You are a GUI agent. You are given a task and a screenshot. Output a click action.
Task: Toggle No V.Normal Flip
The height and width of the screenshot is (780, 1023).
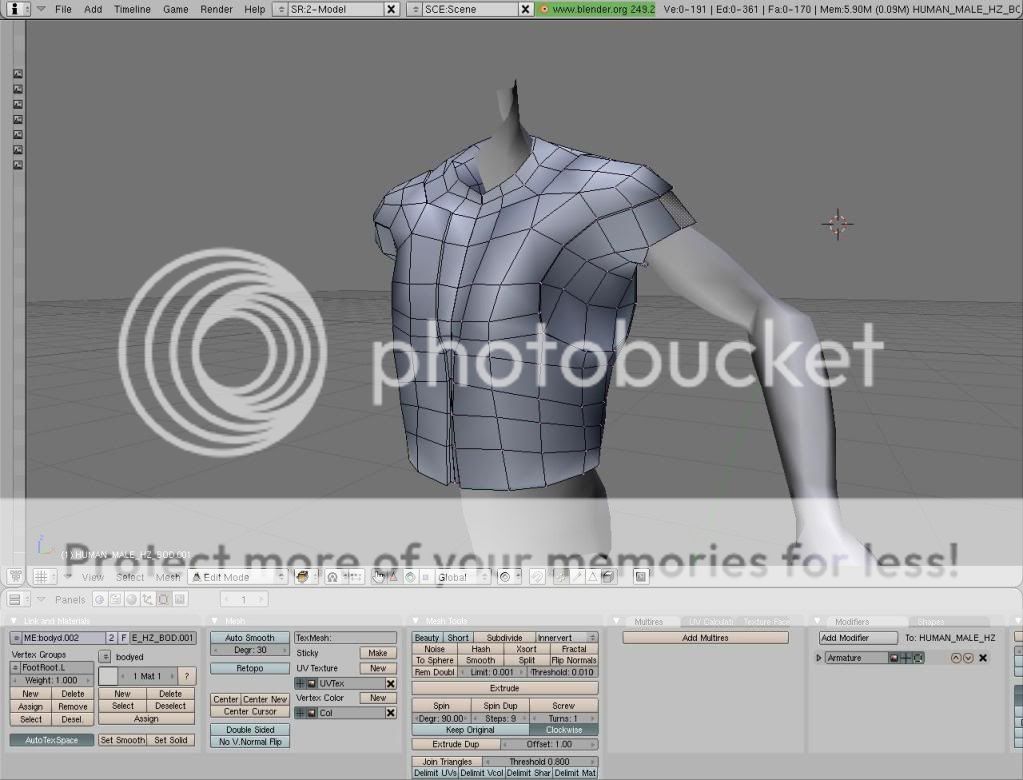[249, 742]
